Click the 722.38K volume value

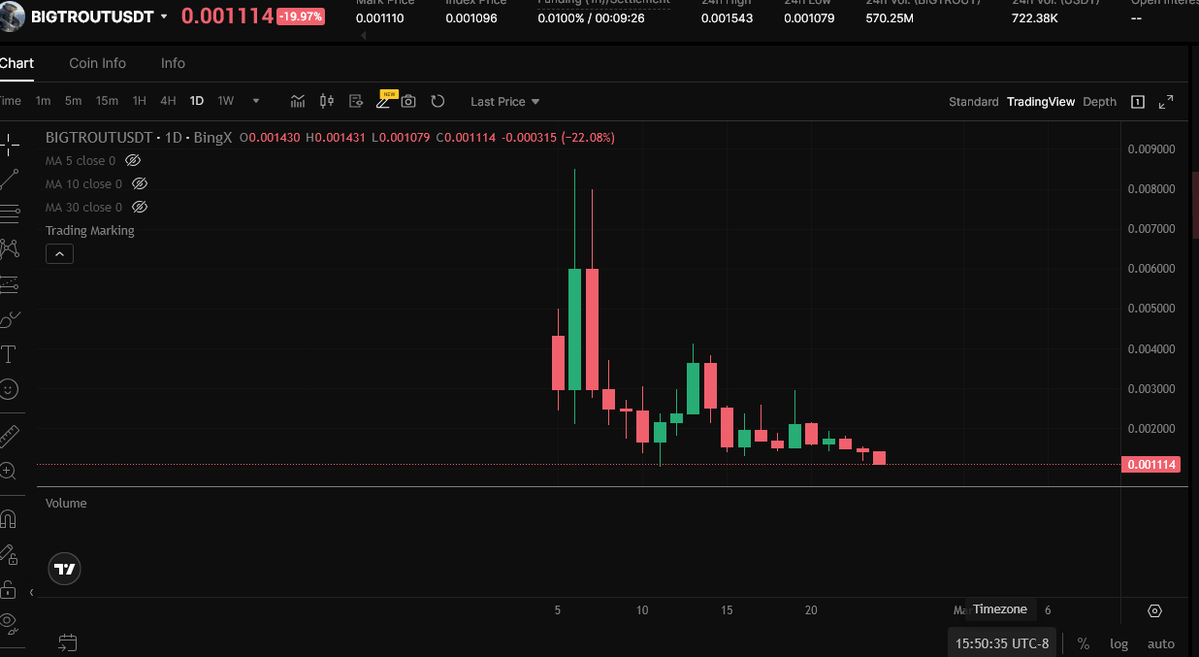(x=1035, y=18)
